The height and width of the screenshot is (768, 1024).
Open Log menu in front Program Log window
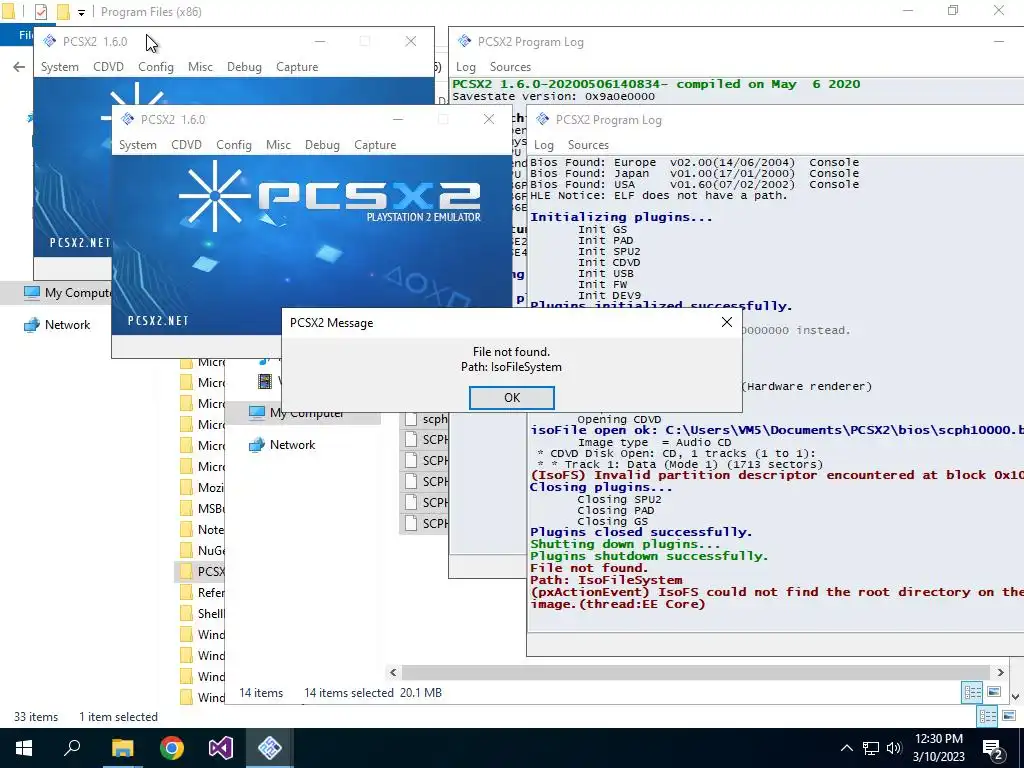(x=543, y=145)
